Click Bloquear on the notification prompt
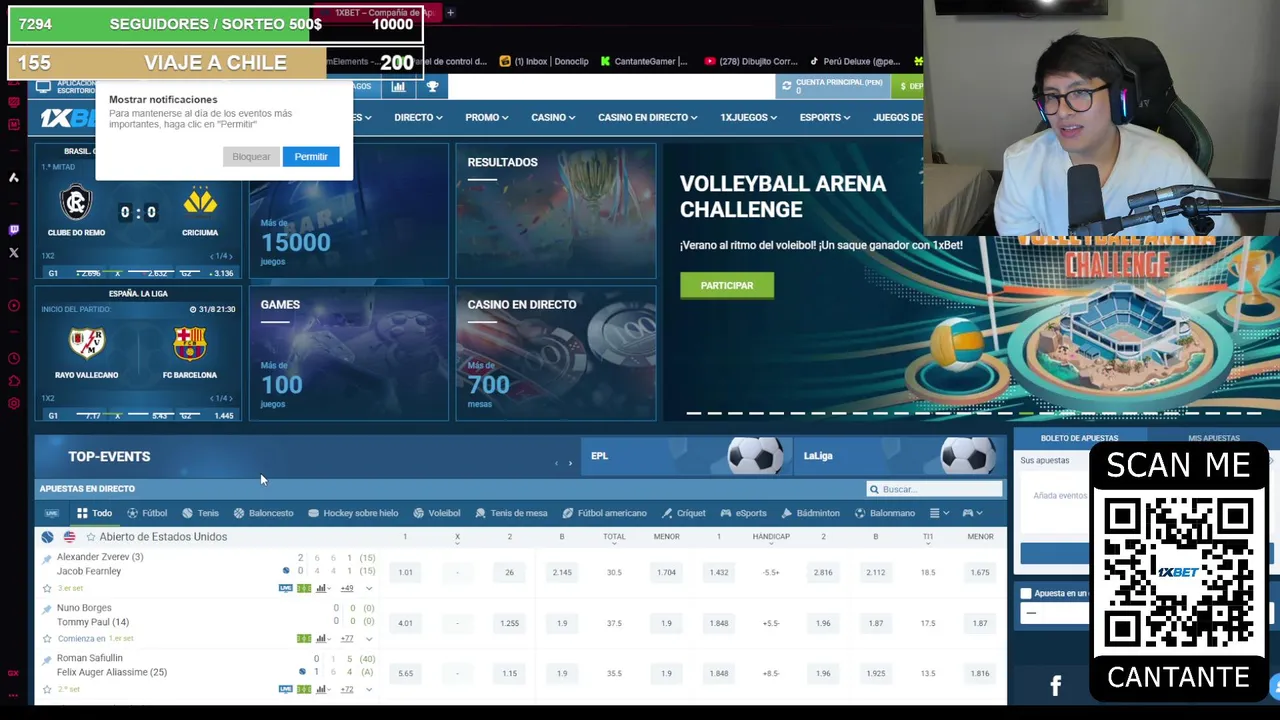The height and width of the screenshot is (720, 1280). pyautogui.click(x=251, y=157)
